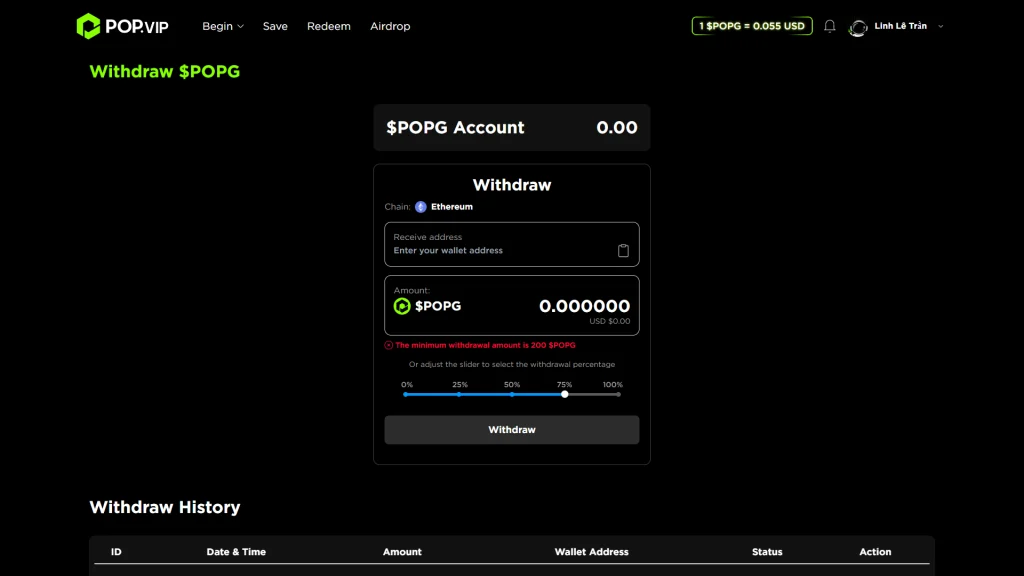Click the user profile avatar
Screen dimensions: 1024x576
pyautogui.click(x=858, y=27)
